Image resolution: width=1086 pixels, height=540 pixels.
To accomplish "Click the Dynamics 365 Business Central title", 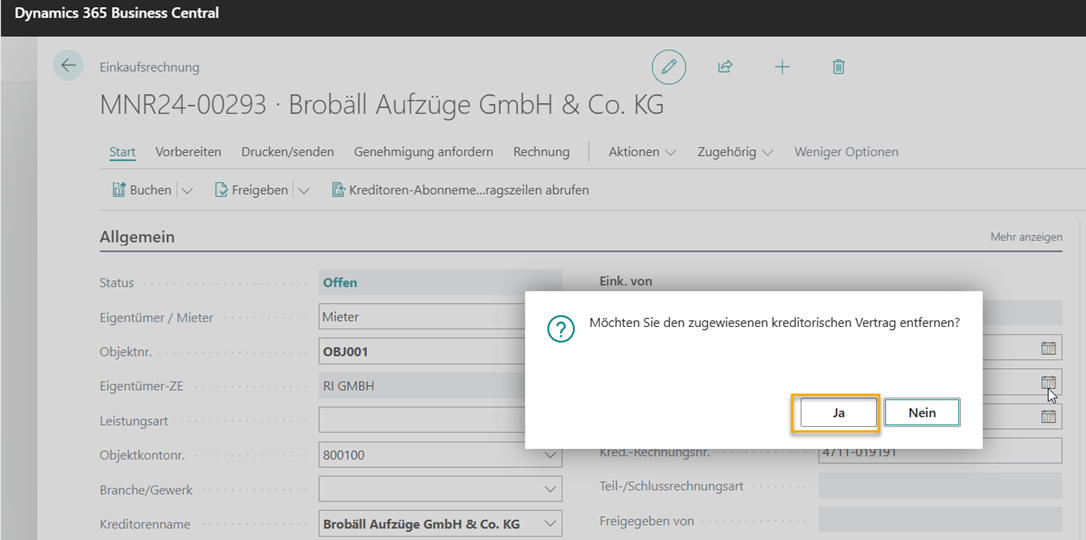I will point(117,13).
